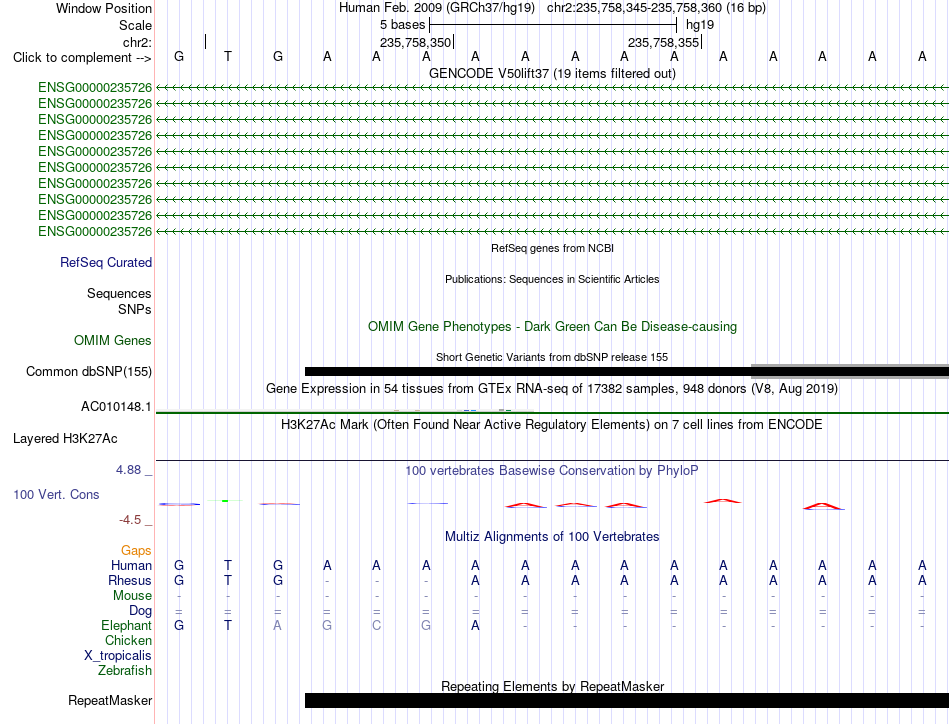950x724 pixels.
Task: Select the Zebrafish species label
Action: (125, 671)
